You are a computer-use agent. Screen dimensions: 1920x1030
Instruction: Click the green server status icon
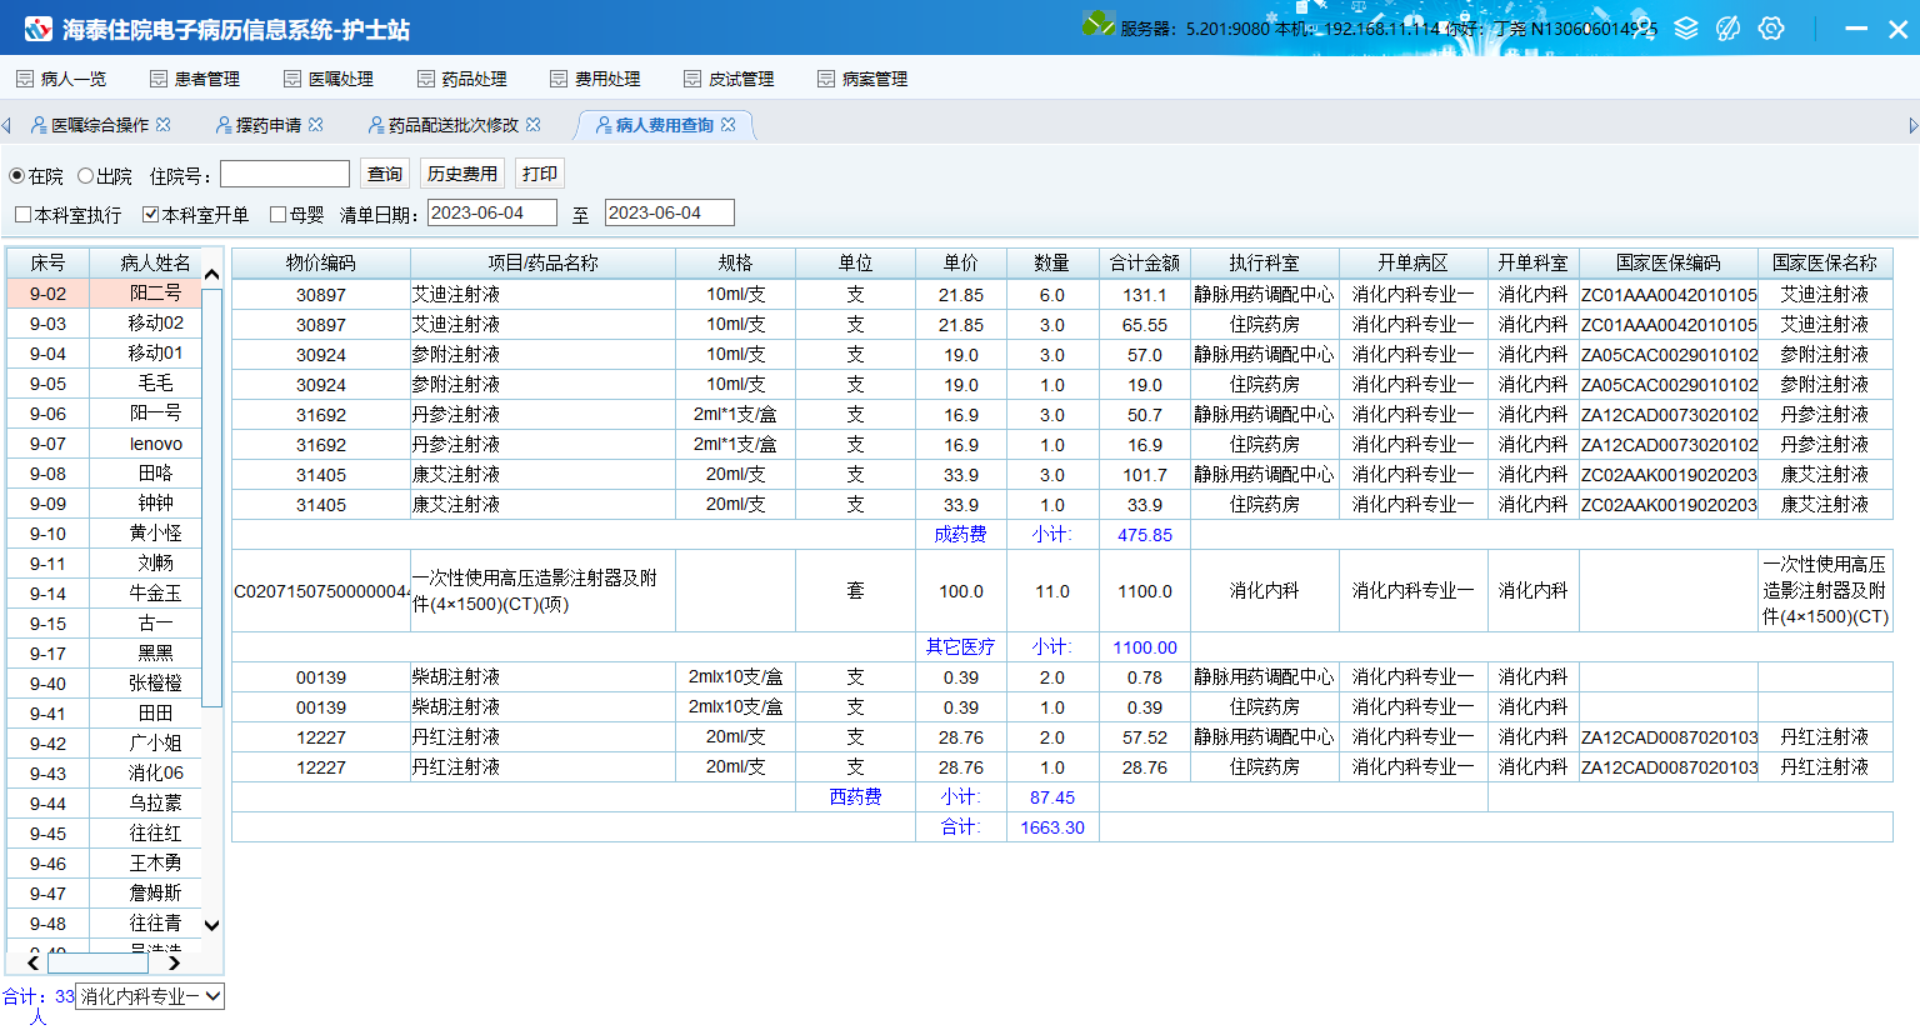[x=1098, y=25]
